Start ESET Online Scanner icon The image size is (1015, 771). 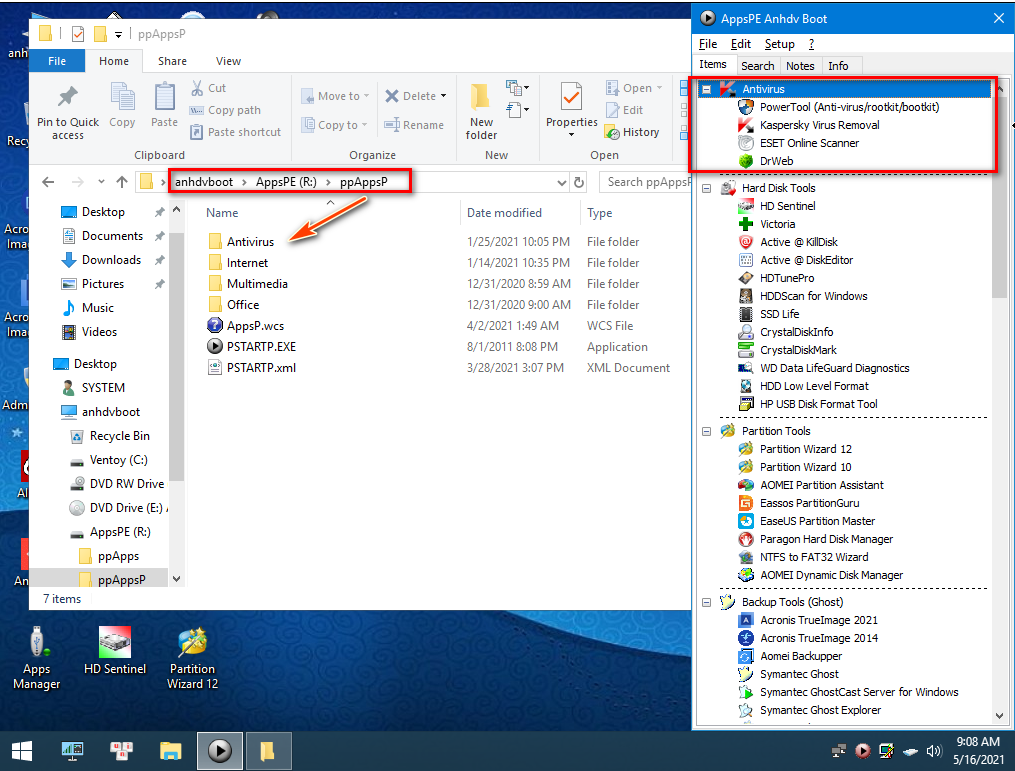tap(746, 143)
